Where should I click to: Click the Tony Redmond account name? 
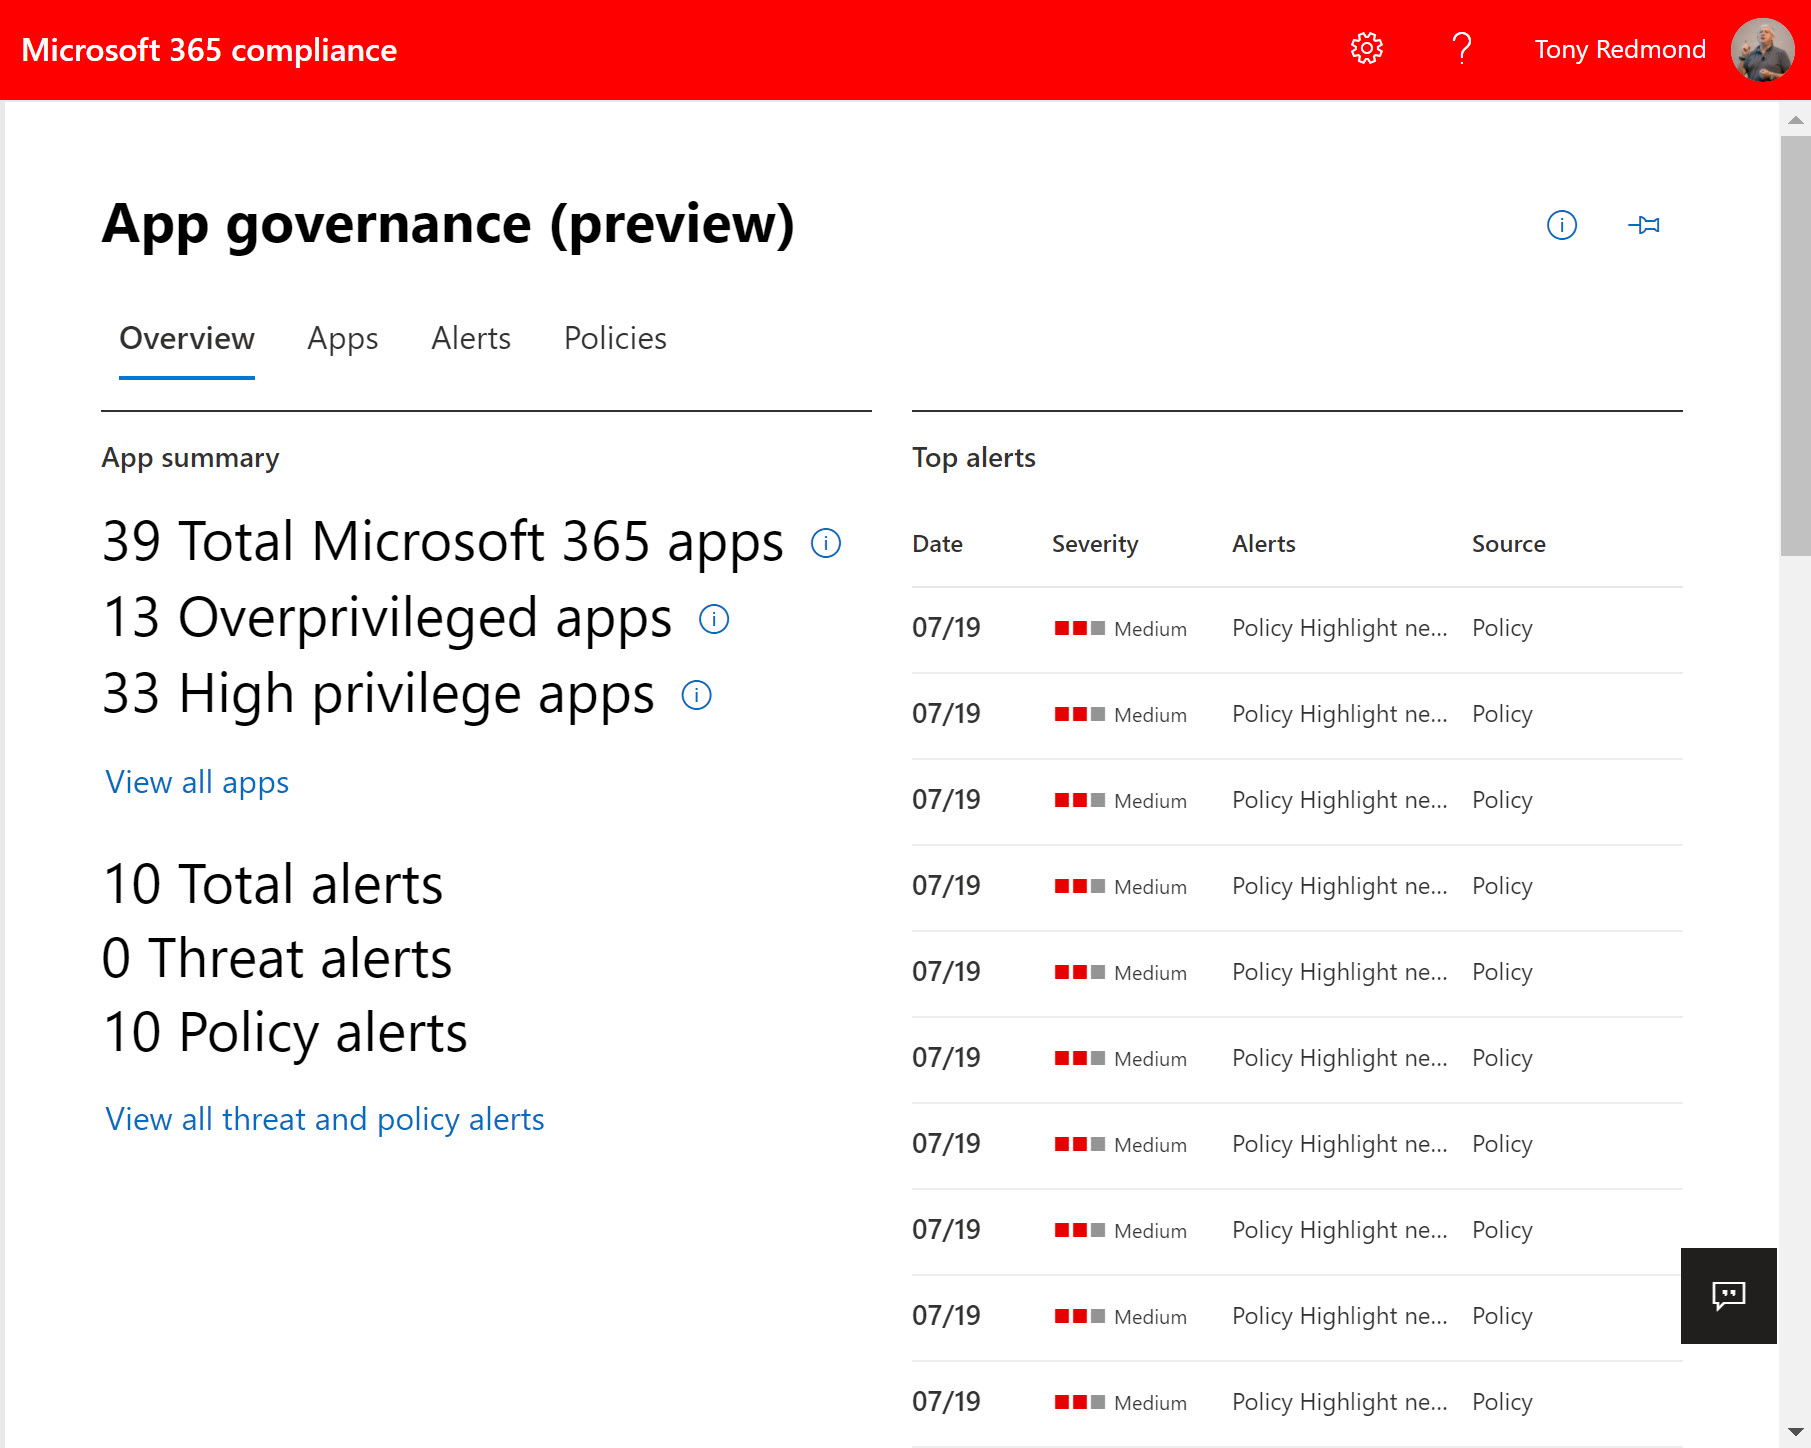(x=1620, y=49)
